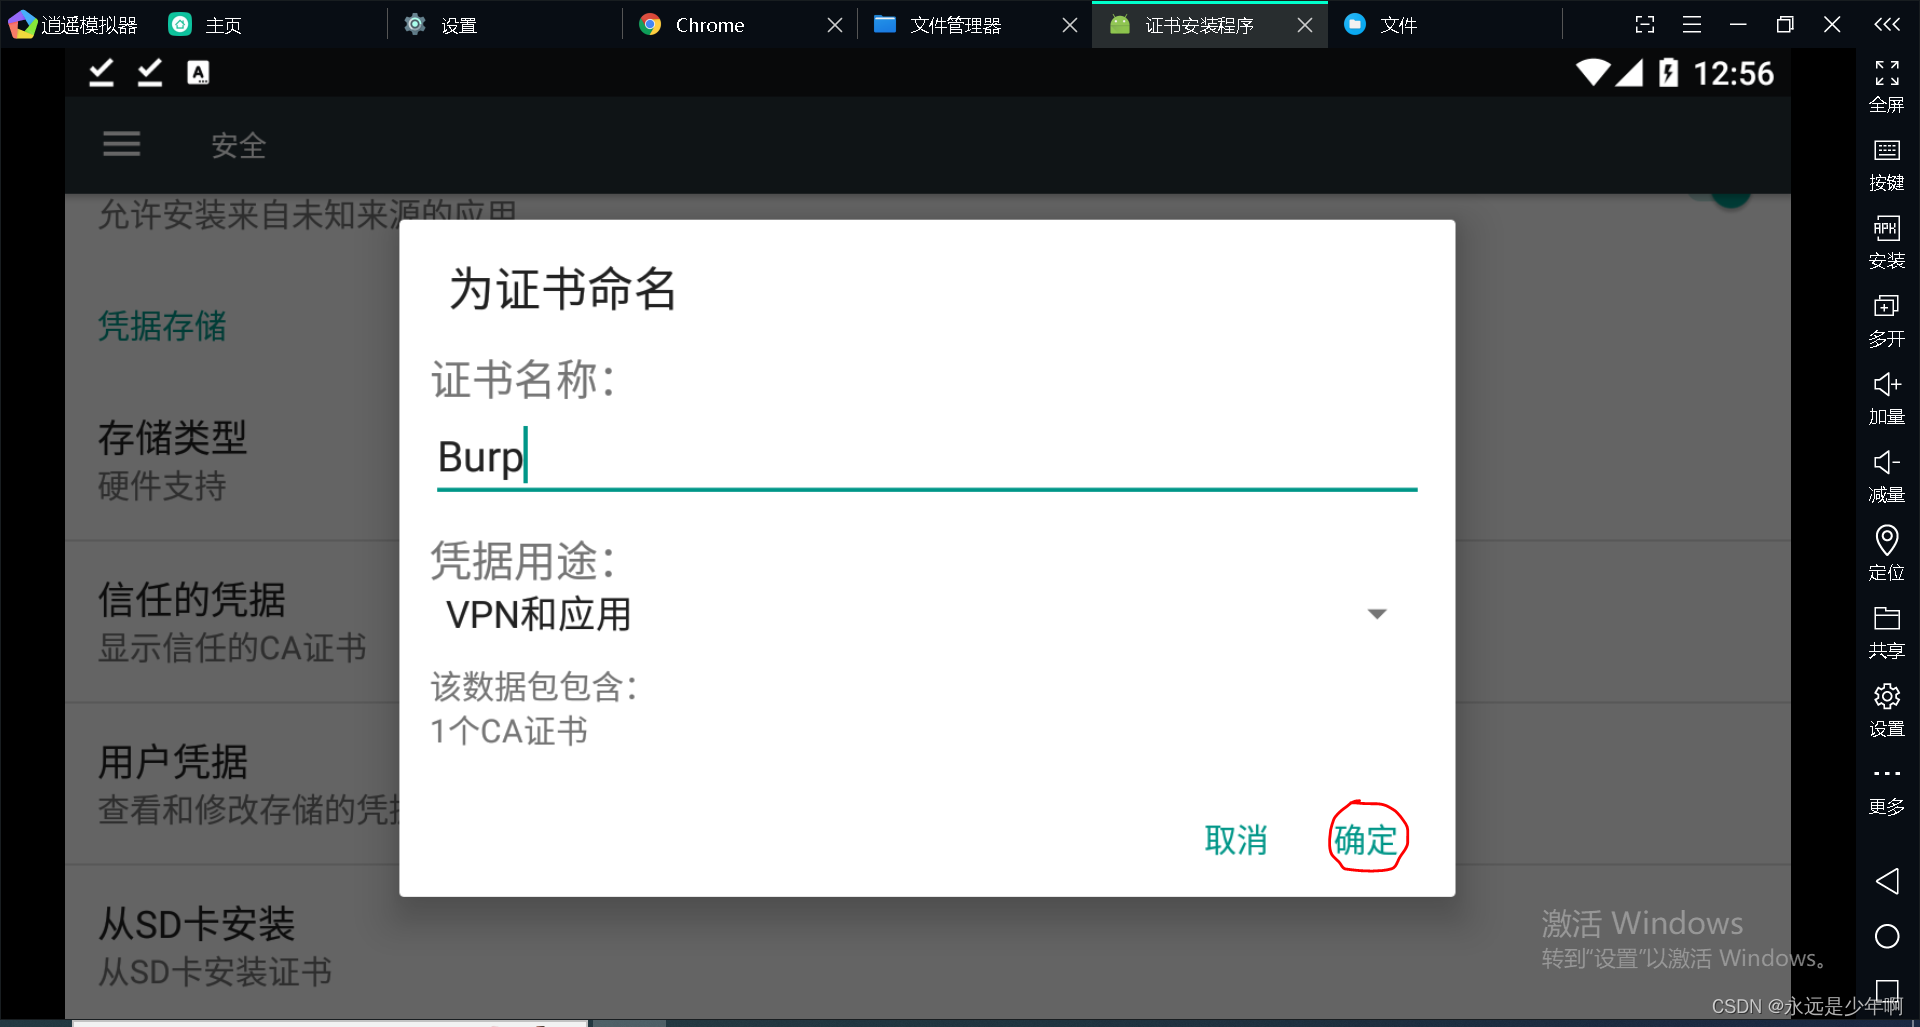The image size is (1920, 1027).
Task: Tap the first download-complete notification icon
Action: [x=101, y=73]
